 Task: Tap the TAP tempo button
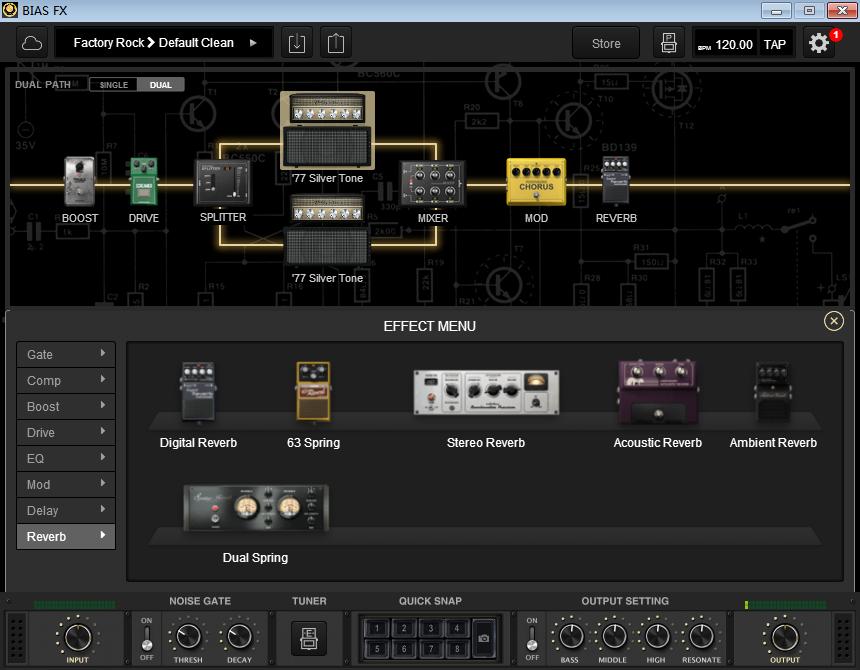[775, 43]
